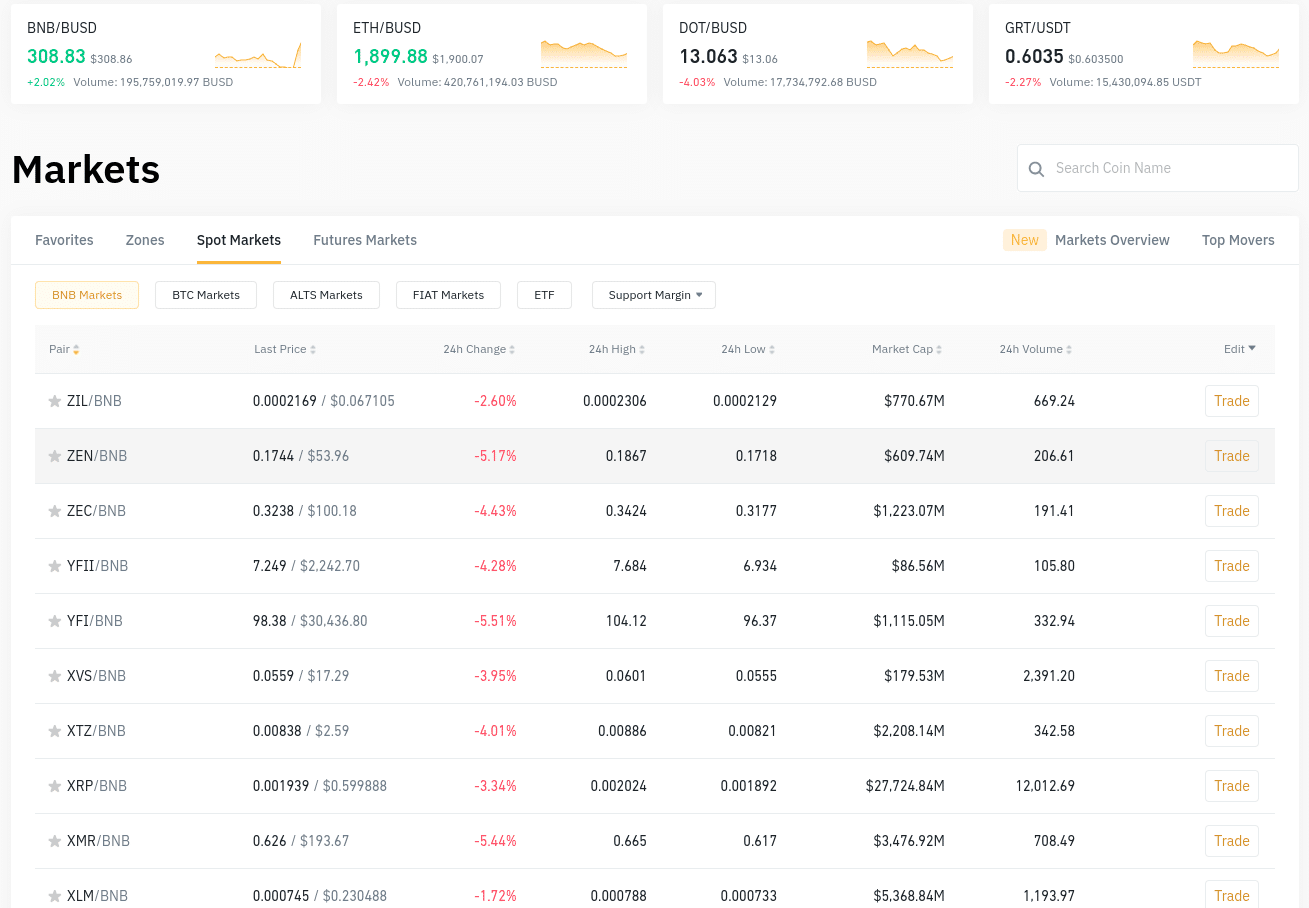Image resolution: width=1309 pixels, height=908 pixels.
Task: Trade the XRP/BNB pair
Action: pos(1232,786)
